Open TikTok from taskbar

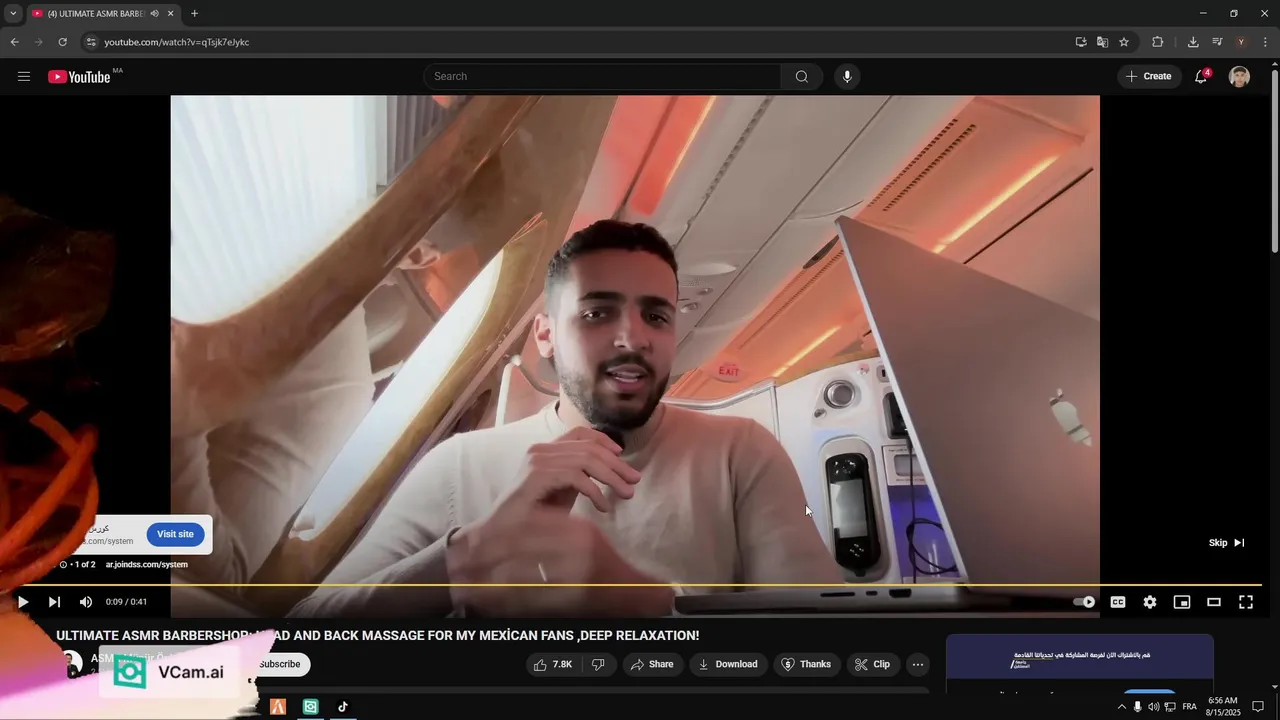click(343, 707)
